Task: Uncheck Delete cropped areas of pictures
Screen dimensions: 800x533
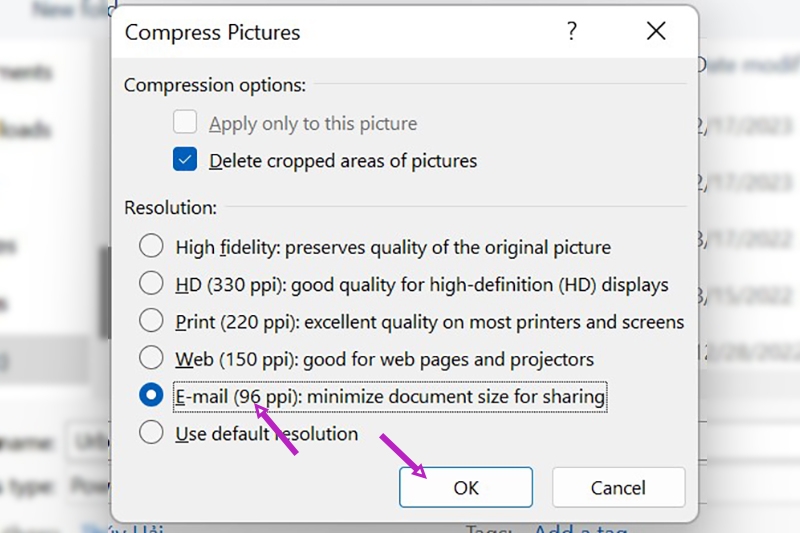Action: point(185,159)
